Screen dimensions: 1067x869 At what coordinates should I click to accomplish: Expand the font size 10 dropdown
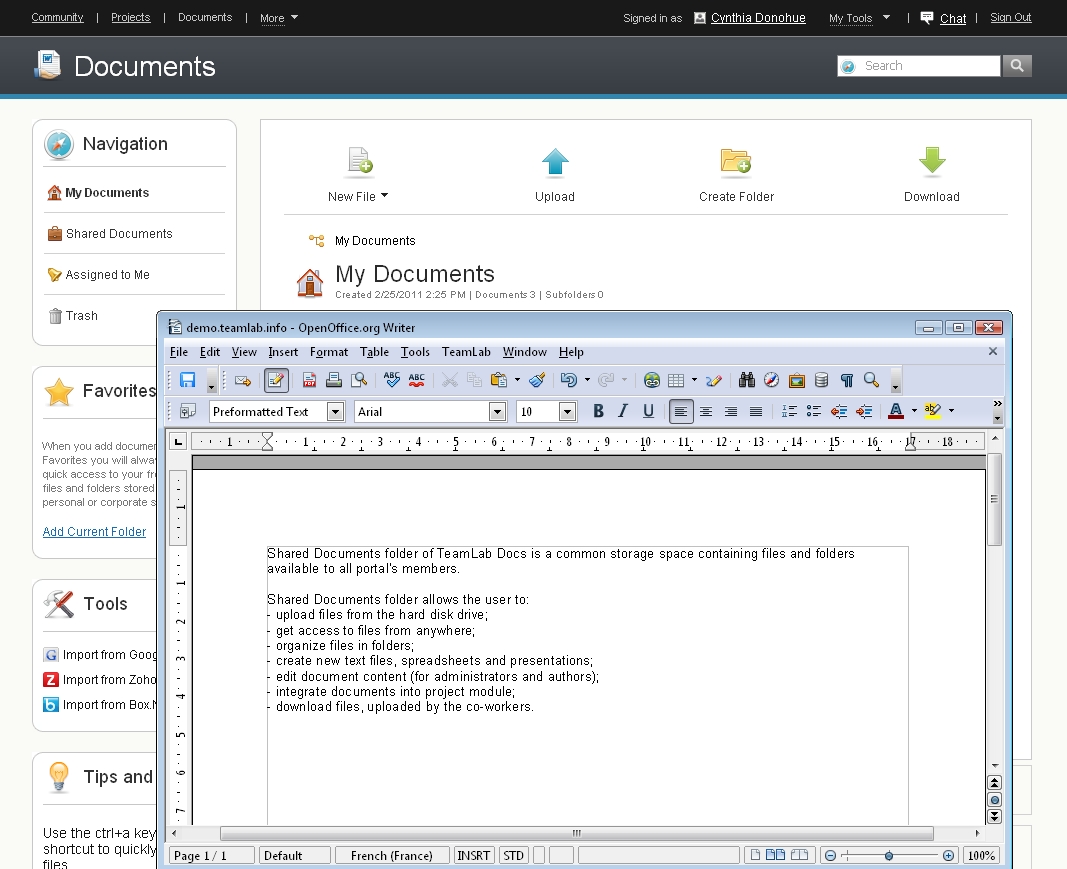568,412
